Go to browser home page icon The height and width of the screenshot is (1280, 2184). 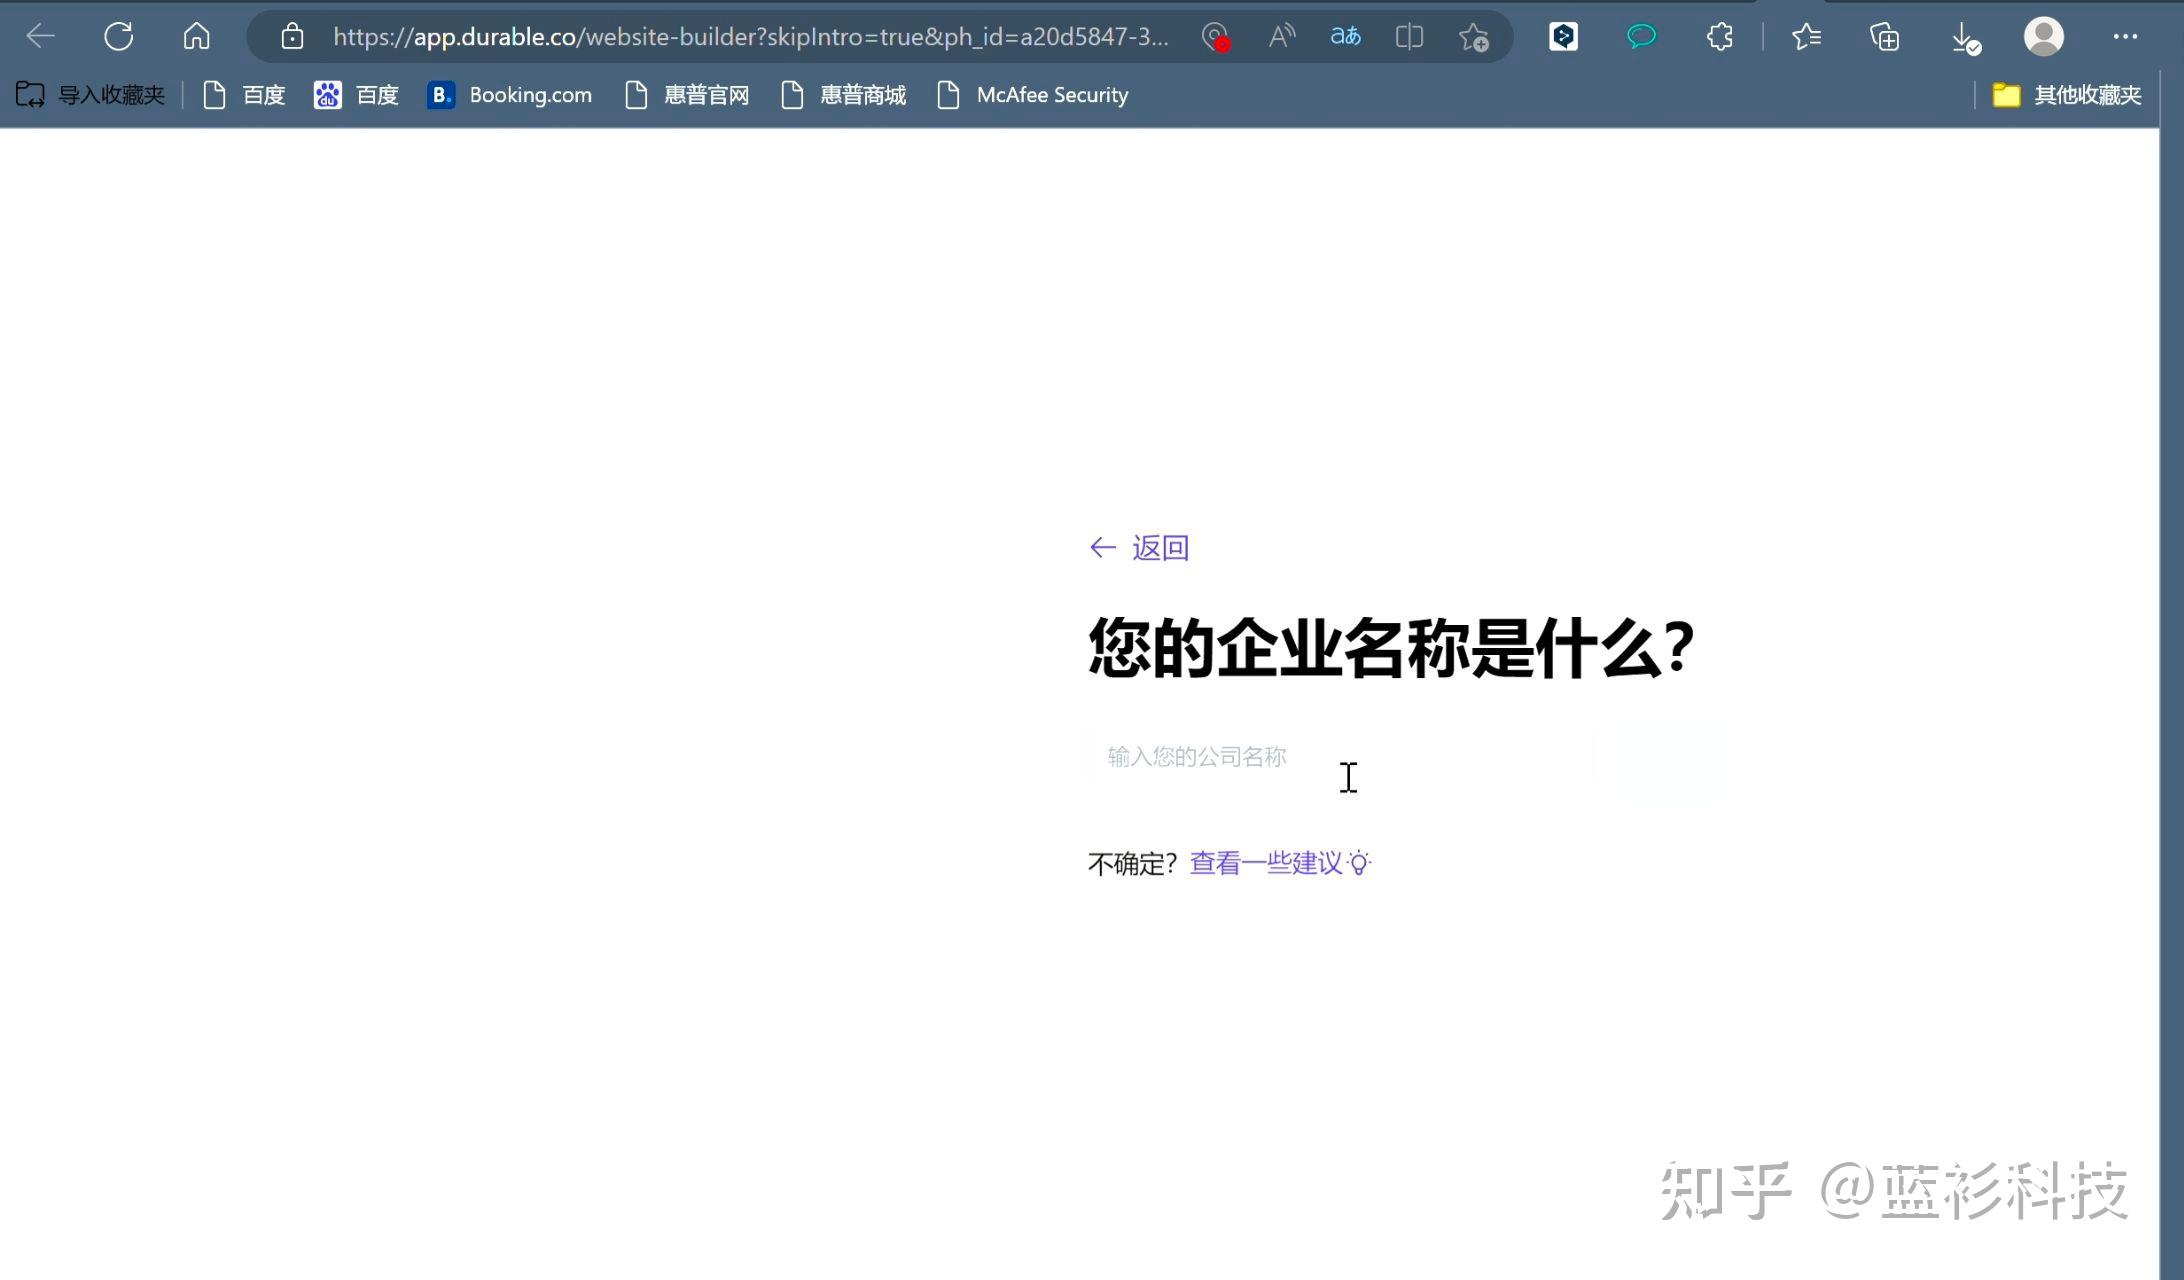pos(197,37)
